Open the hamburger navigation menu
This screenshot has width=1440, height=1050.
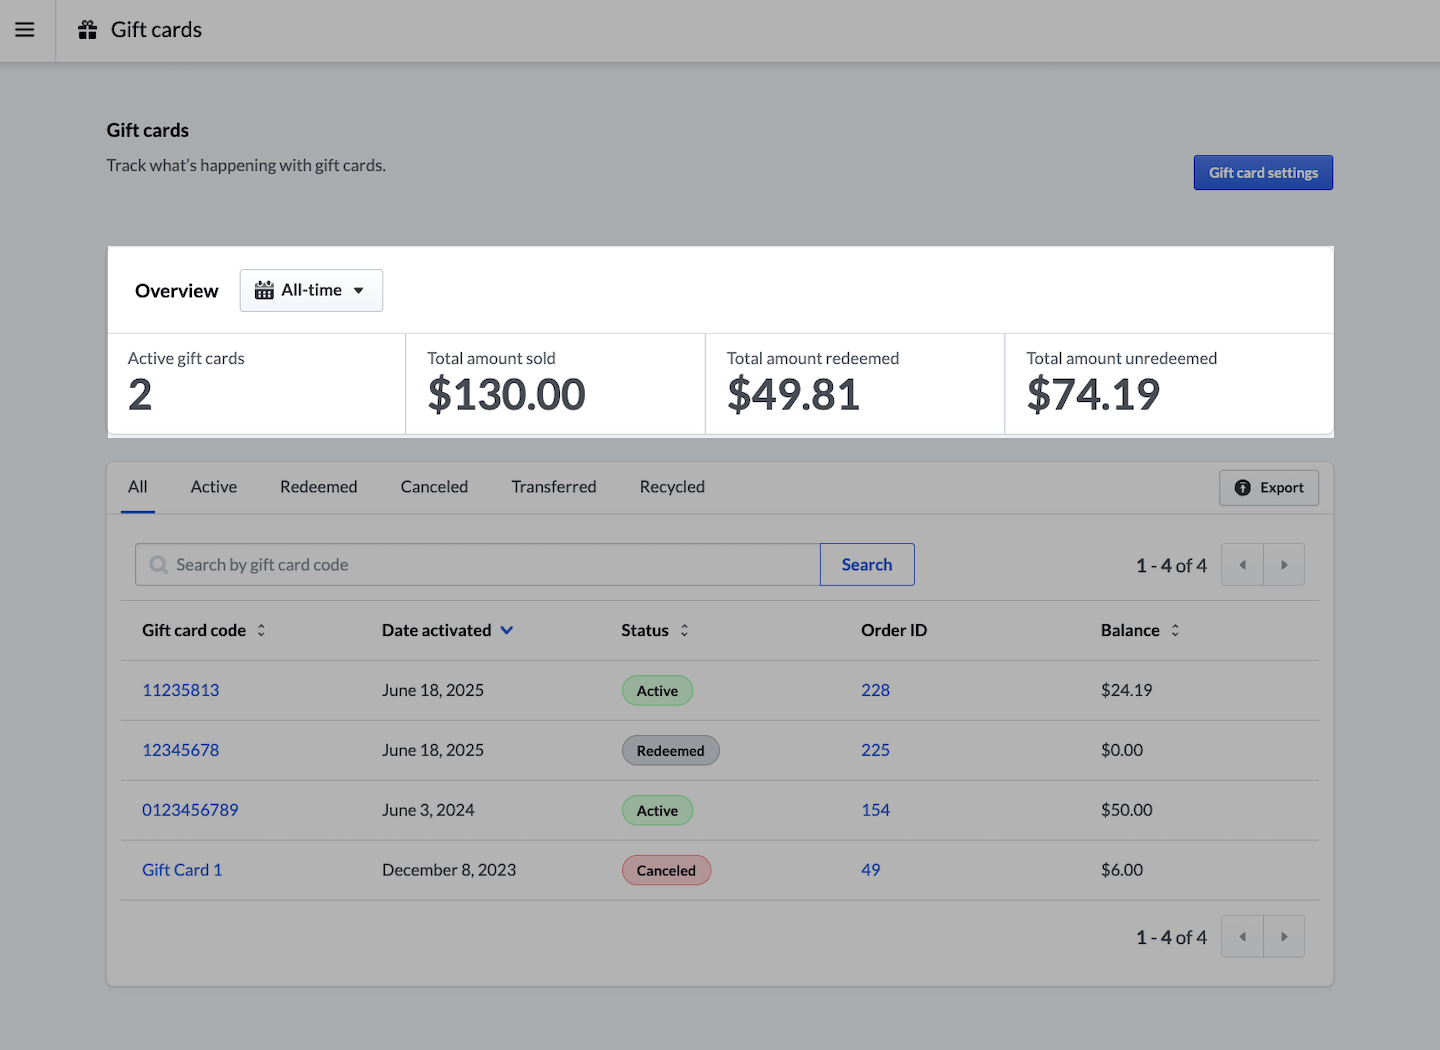coord(25,30)
